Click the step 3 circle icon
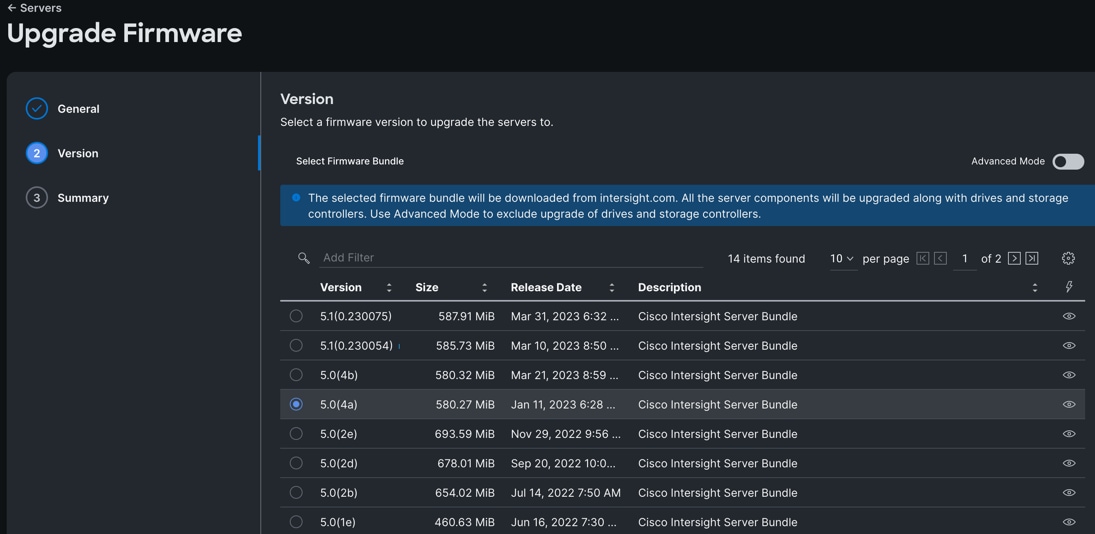Screen dimensions: 1095x534 coord(36,198)
